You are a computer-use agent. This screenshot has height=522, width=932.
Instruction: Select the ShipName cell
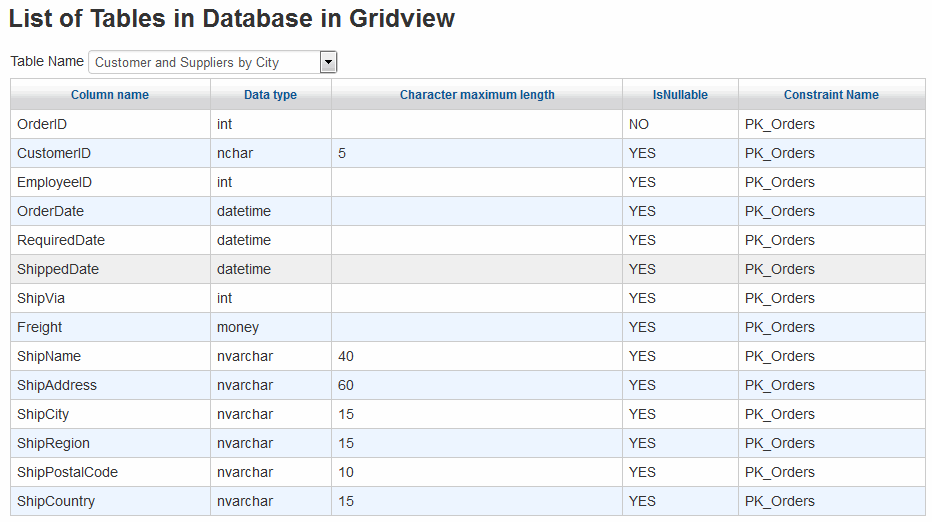point(111,356)
